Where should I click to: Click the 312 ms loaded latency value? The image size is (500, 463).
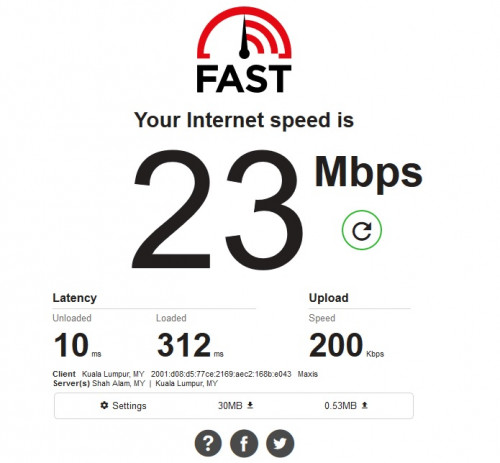coord(190,345)
